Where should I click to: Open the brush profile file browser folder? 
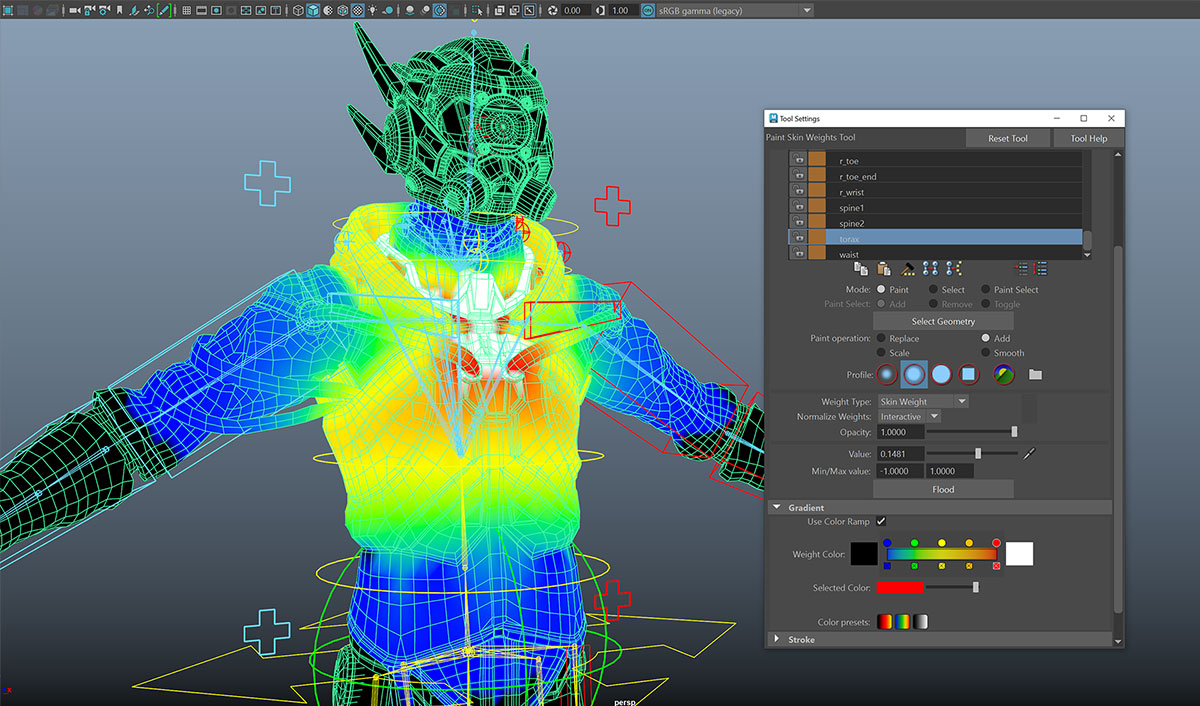point(1035,375)
